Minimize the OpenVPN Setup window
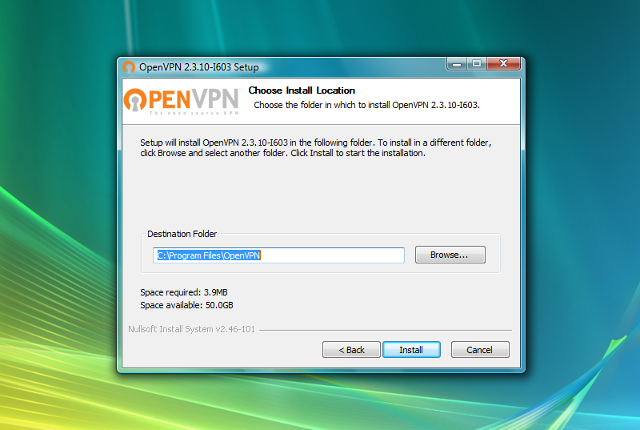The height and width of the screenshot is (430, 640). (x=457, y=64)
